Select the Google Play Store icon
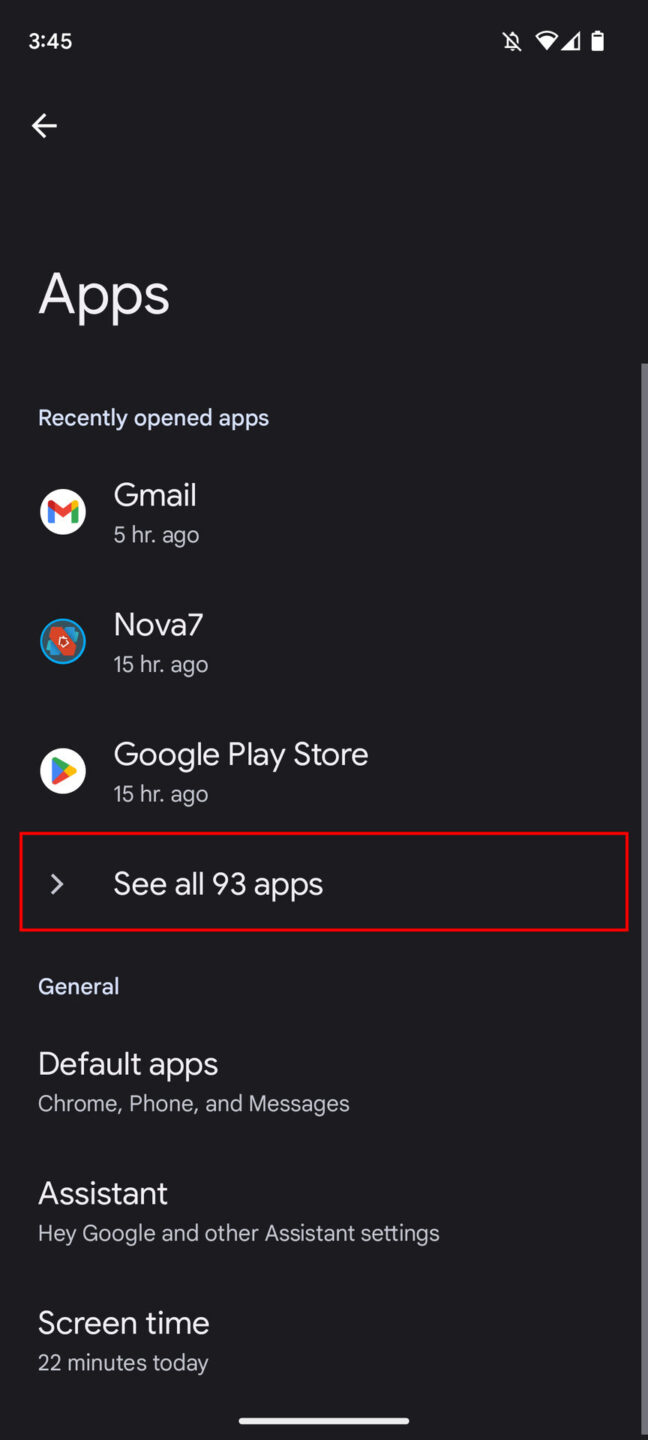The height and width of the screenshot is (1440, 648). (63, 771)
